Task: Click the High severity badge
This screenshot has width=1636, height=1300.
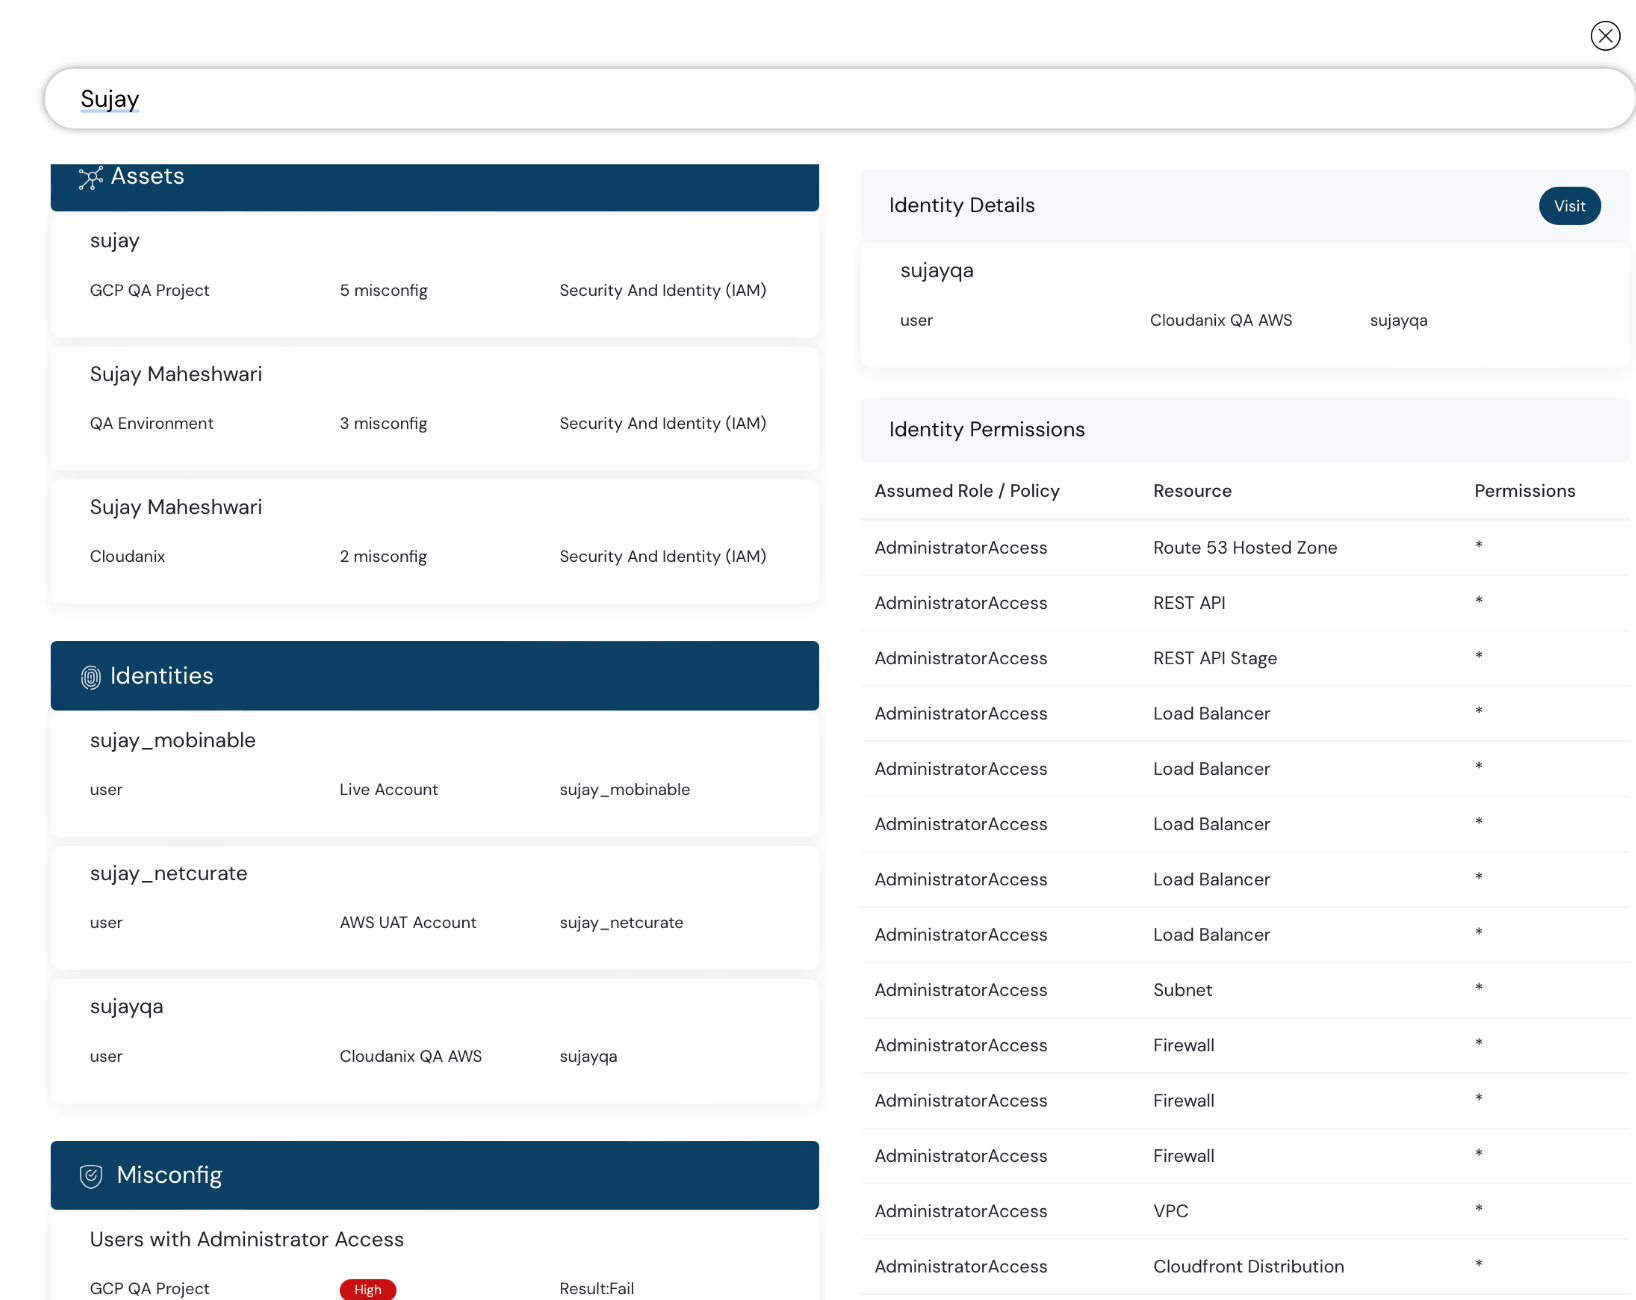Action: click(367, 1289)
